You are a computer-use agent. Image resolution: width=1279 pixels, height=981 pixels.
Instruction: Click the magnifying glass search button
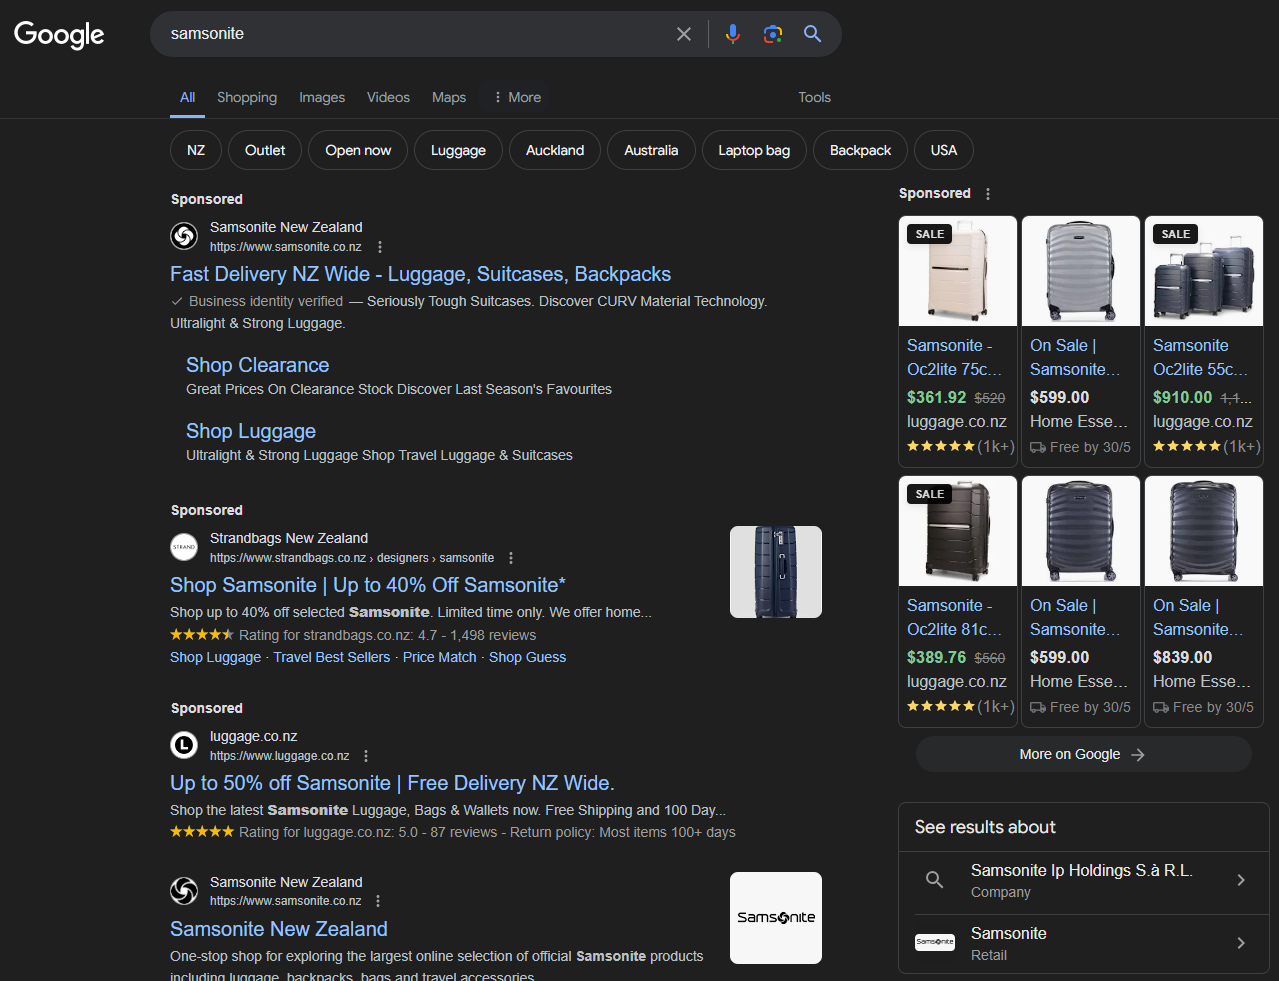813,34
